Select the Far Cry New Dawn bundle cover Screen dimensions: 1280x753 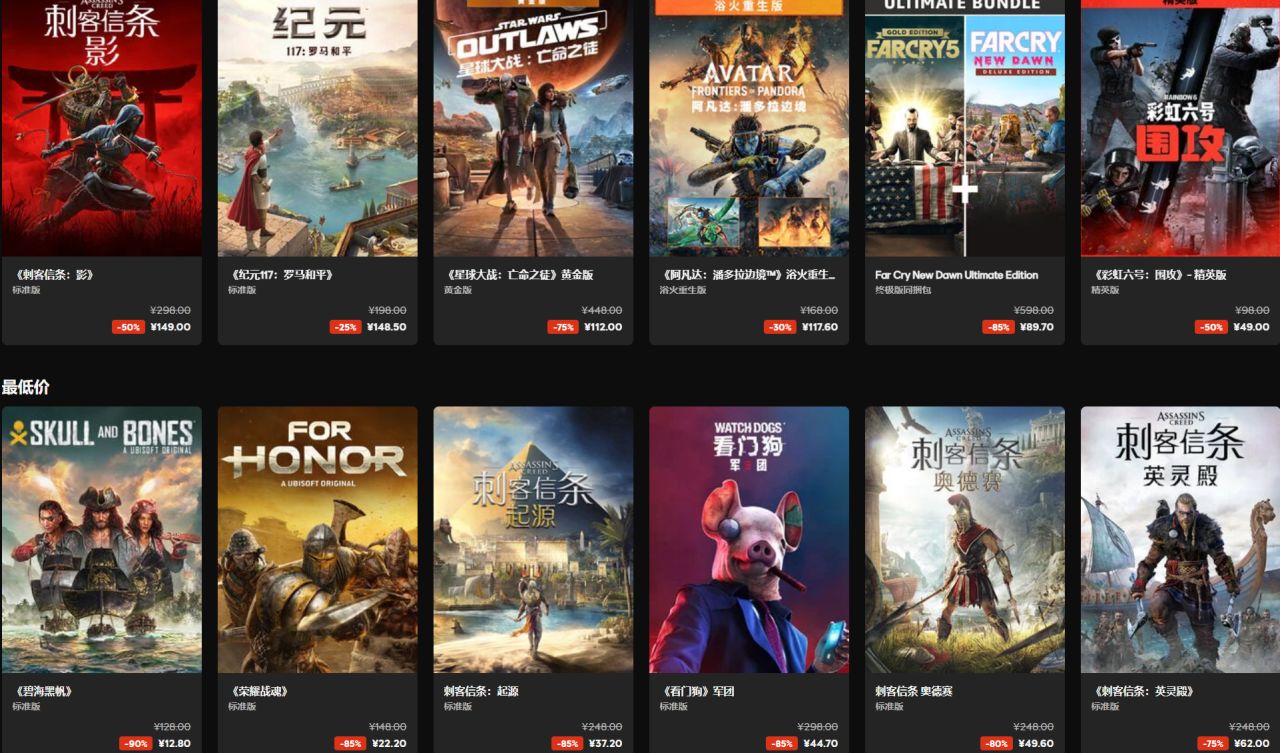pos(965,128)
